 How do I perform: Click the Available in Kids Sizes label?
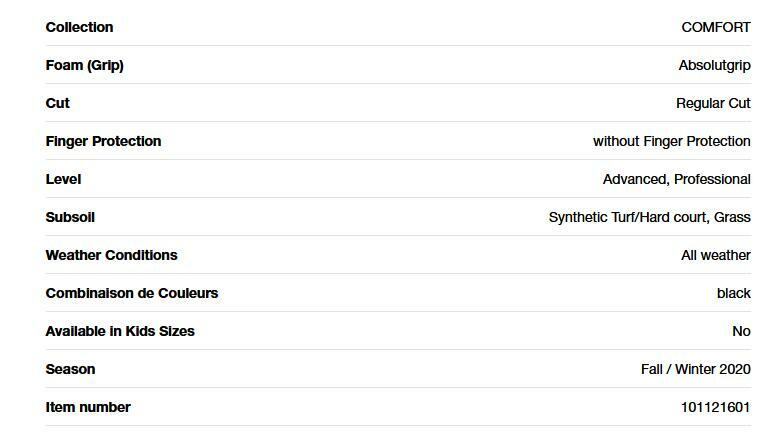click(120, 331)
